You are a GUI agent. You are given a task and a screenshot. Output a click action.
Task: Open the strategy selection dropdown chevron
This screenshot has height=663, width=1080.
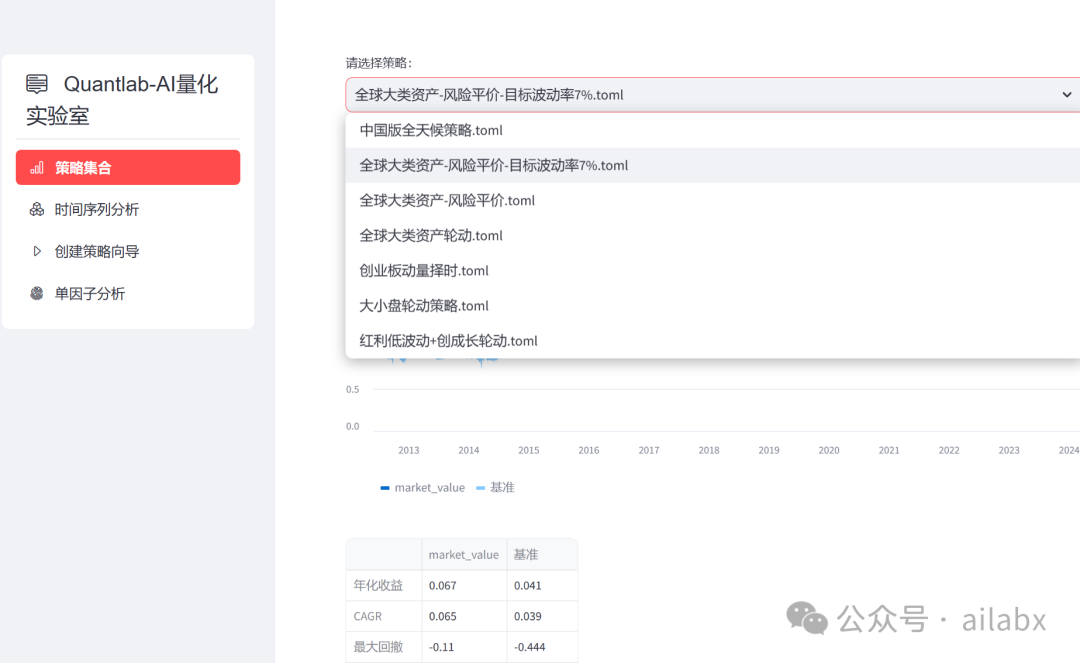tap(1067, 95)
